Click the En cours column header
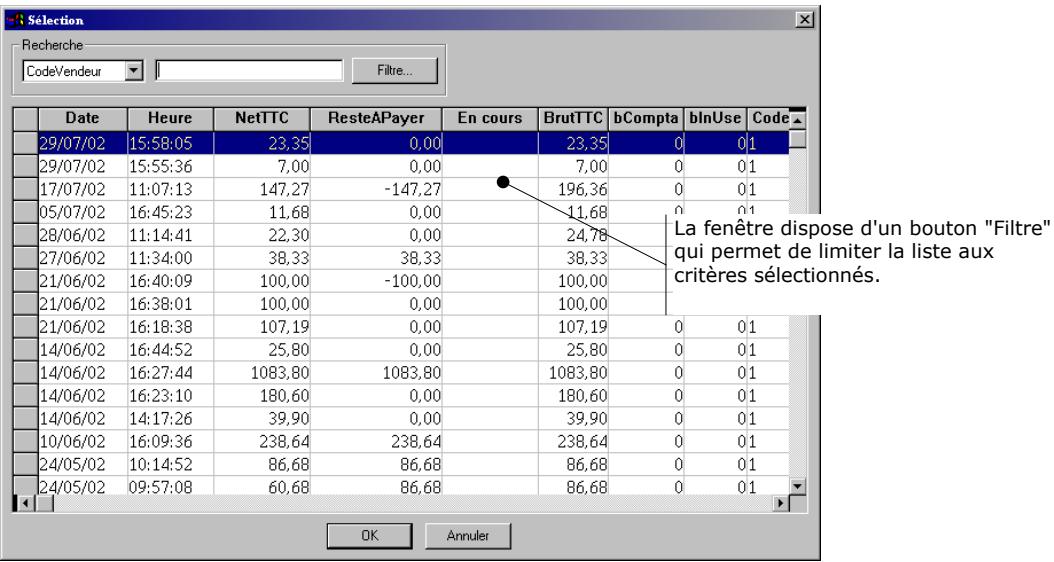This screenshot has height=562, width=1054. click(490, 118)
